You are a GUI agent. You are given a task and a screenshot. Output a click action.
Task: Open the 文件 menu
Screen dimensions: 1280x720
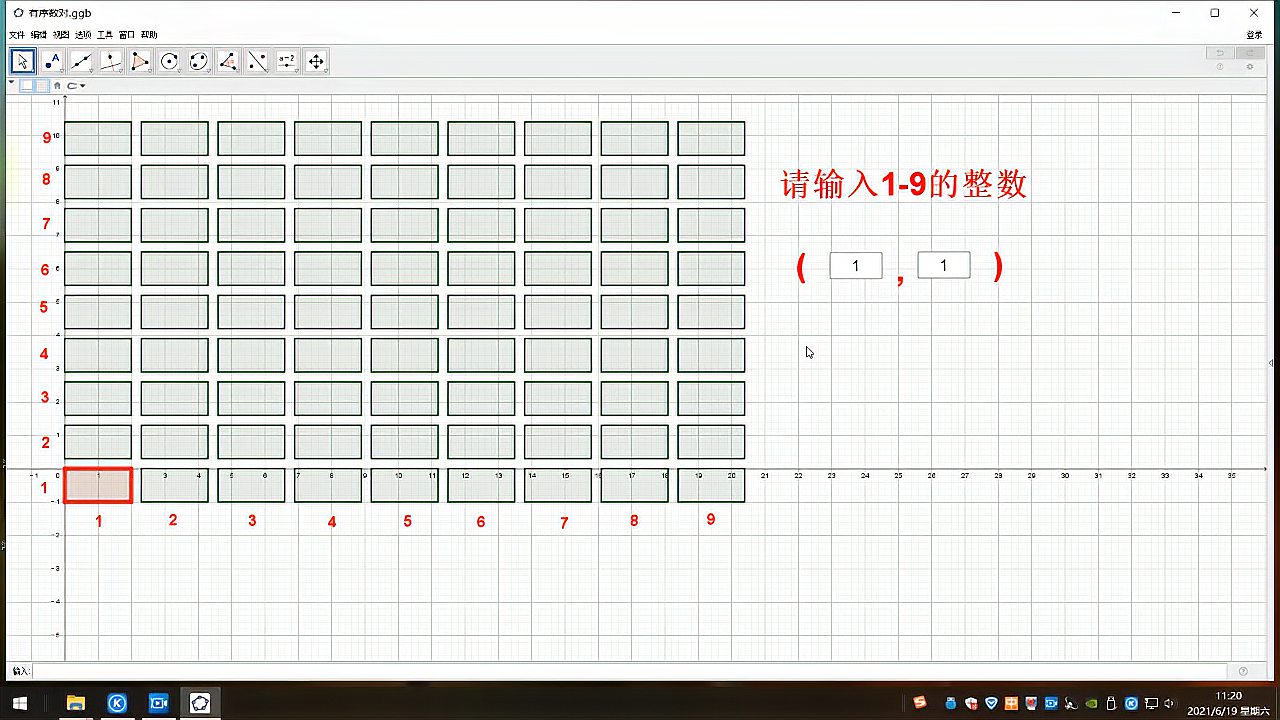pyautogui.click(x=17, y=35)
